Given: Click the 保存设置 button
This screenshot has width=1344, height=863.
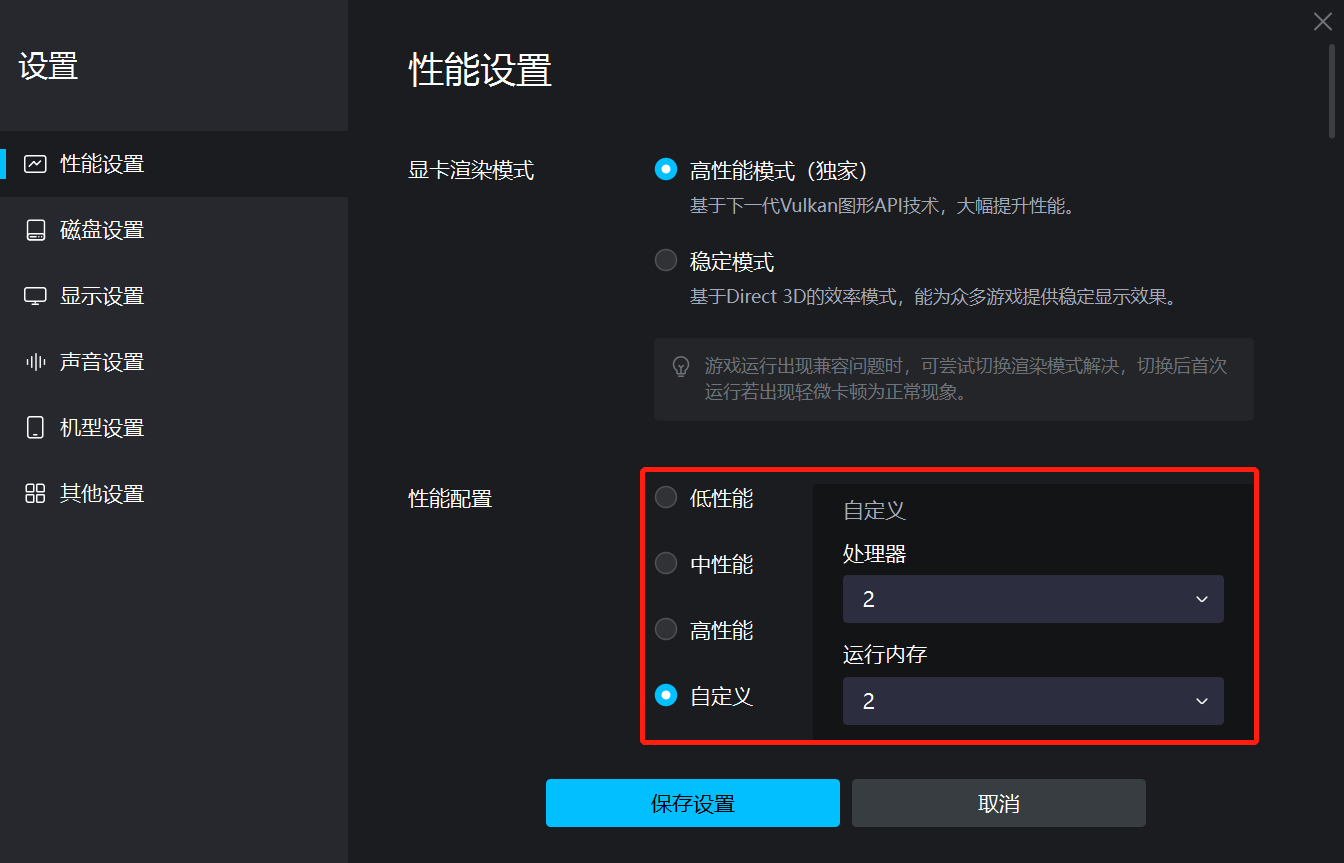Looking at the screenshot, I should coord(692,802).
